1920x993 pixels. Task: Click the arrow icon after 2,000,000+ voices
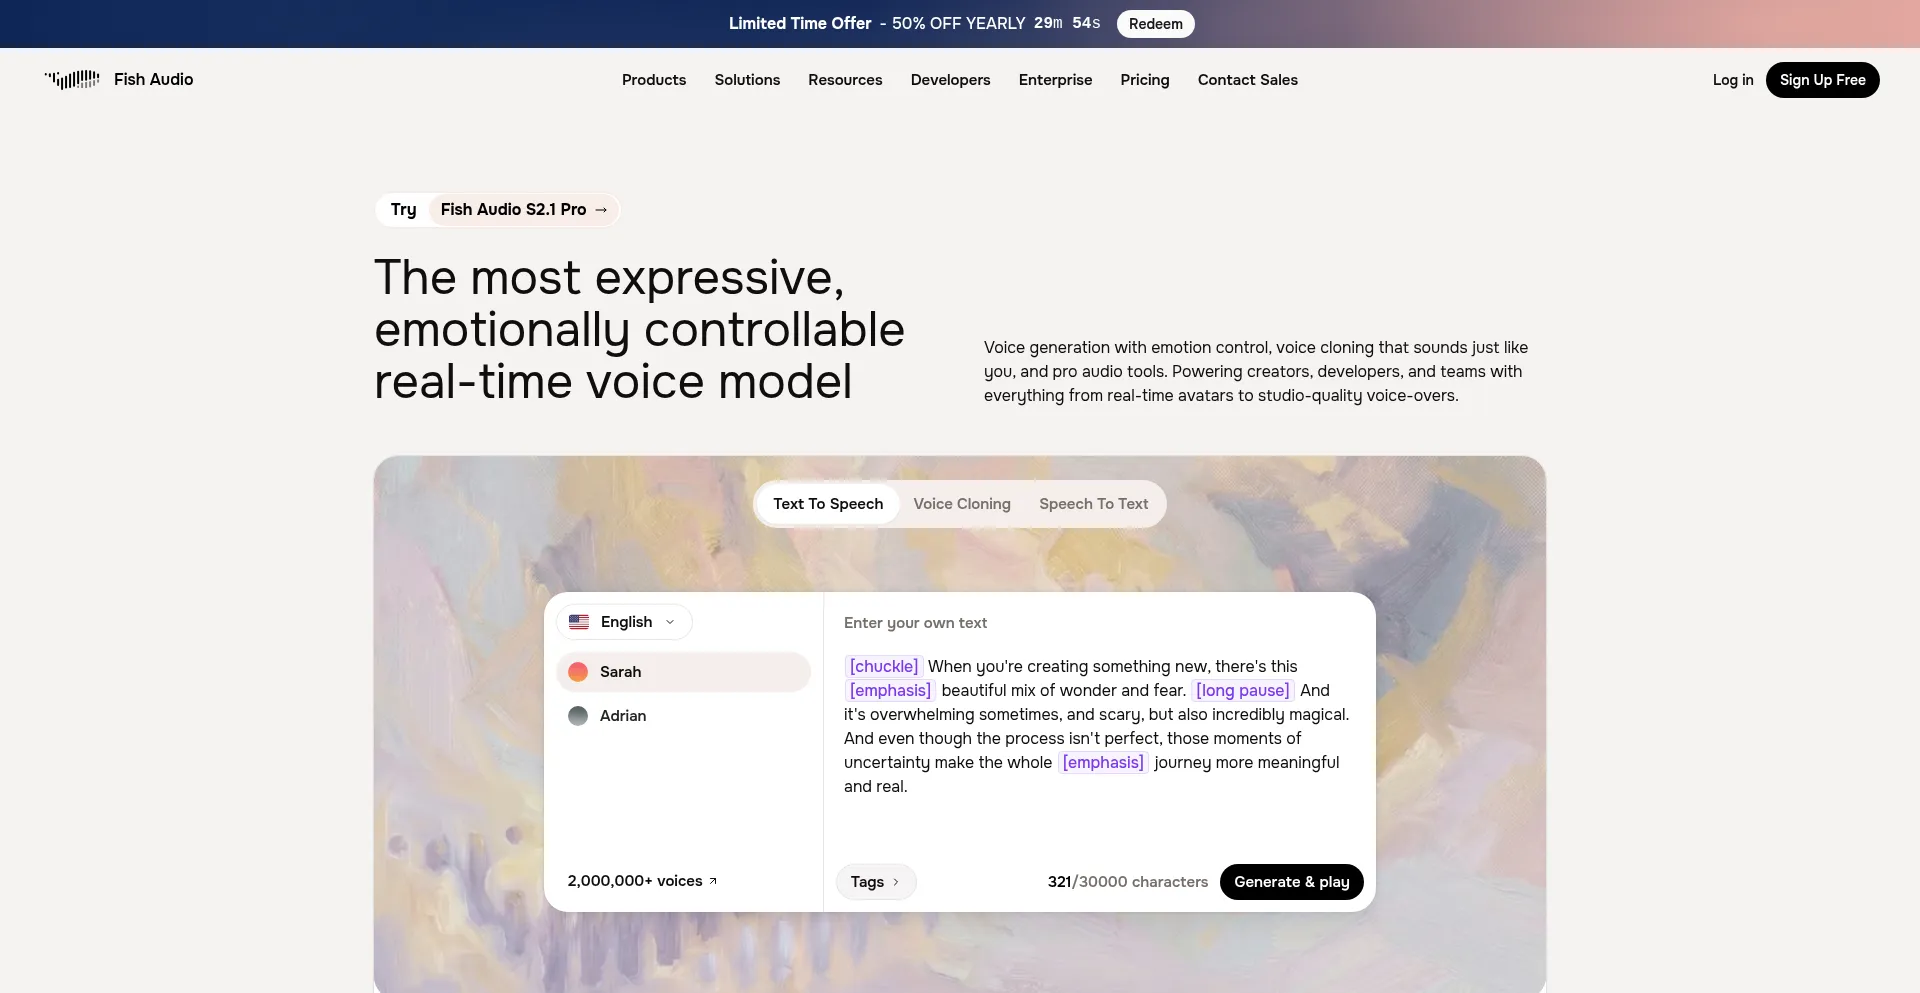pos(713,881)
